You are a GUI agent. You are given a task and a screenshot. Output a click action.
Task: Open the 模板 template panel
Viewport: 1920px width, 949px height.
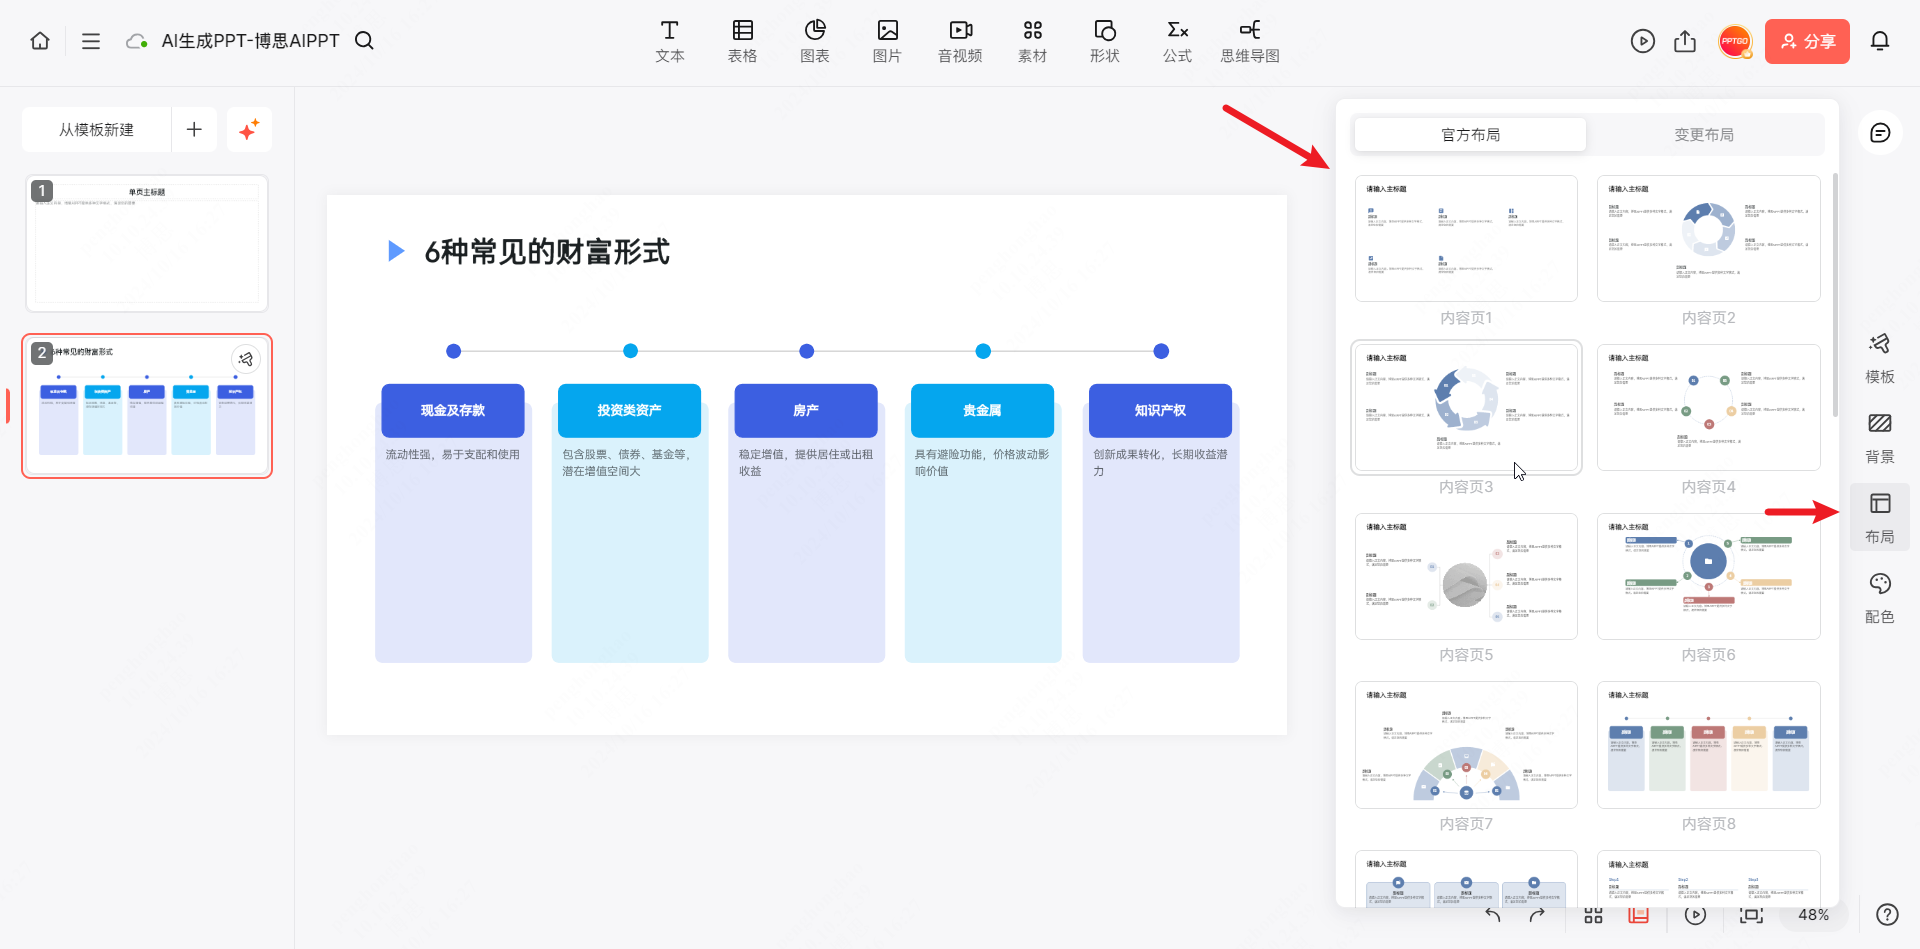[1880, 358]
